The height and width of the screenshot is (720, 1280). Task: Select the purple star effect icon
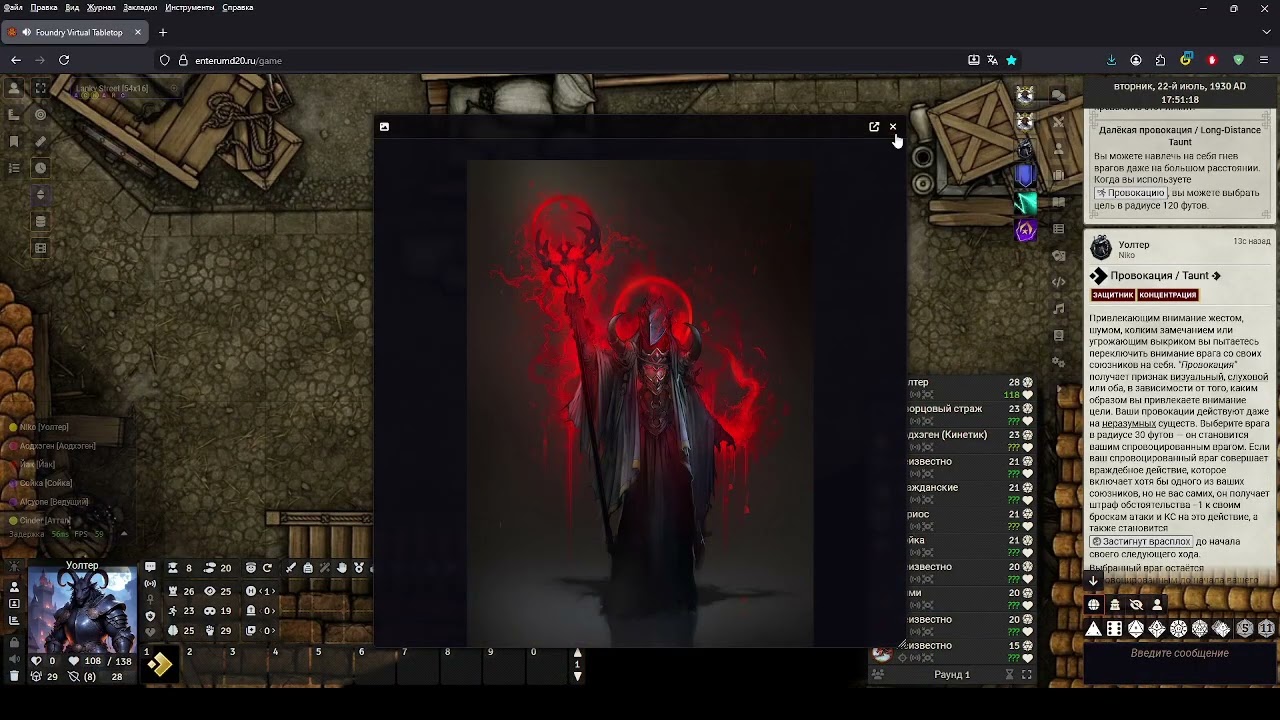(1025, 231)
